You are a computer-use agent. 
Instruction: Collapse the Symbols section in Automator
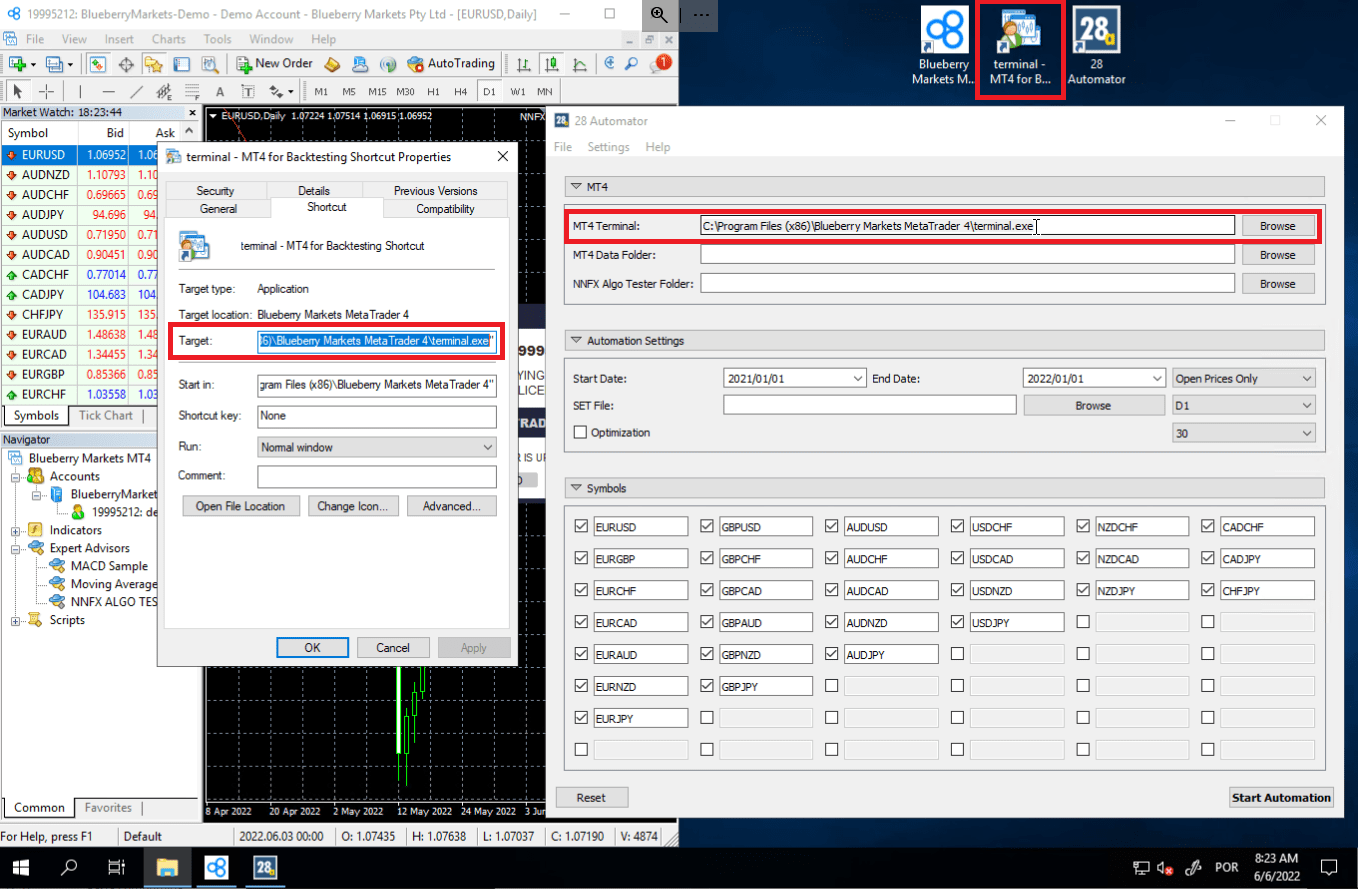pos(577,488)
